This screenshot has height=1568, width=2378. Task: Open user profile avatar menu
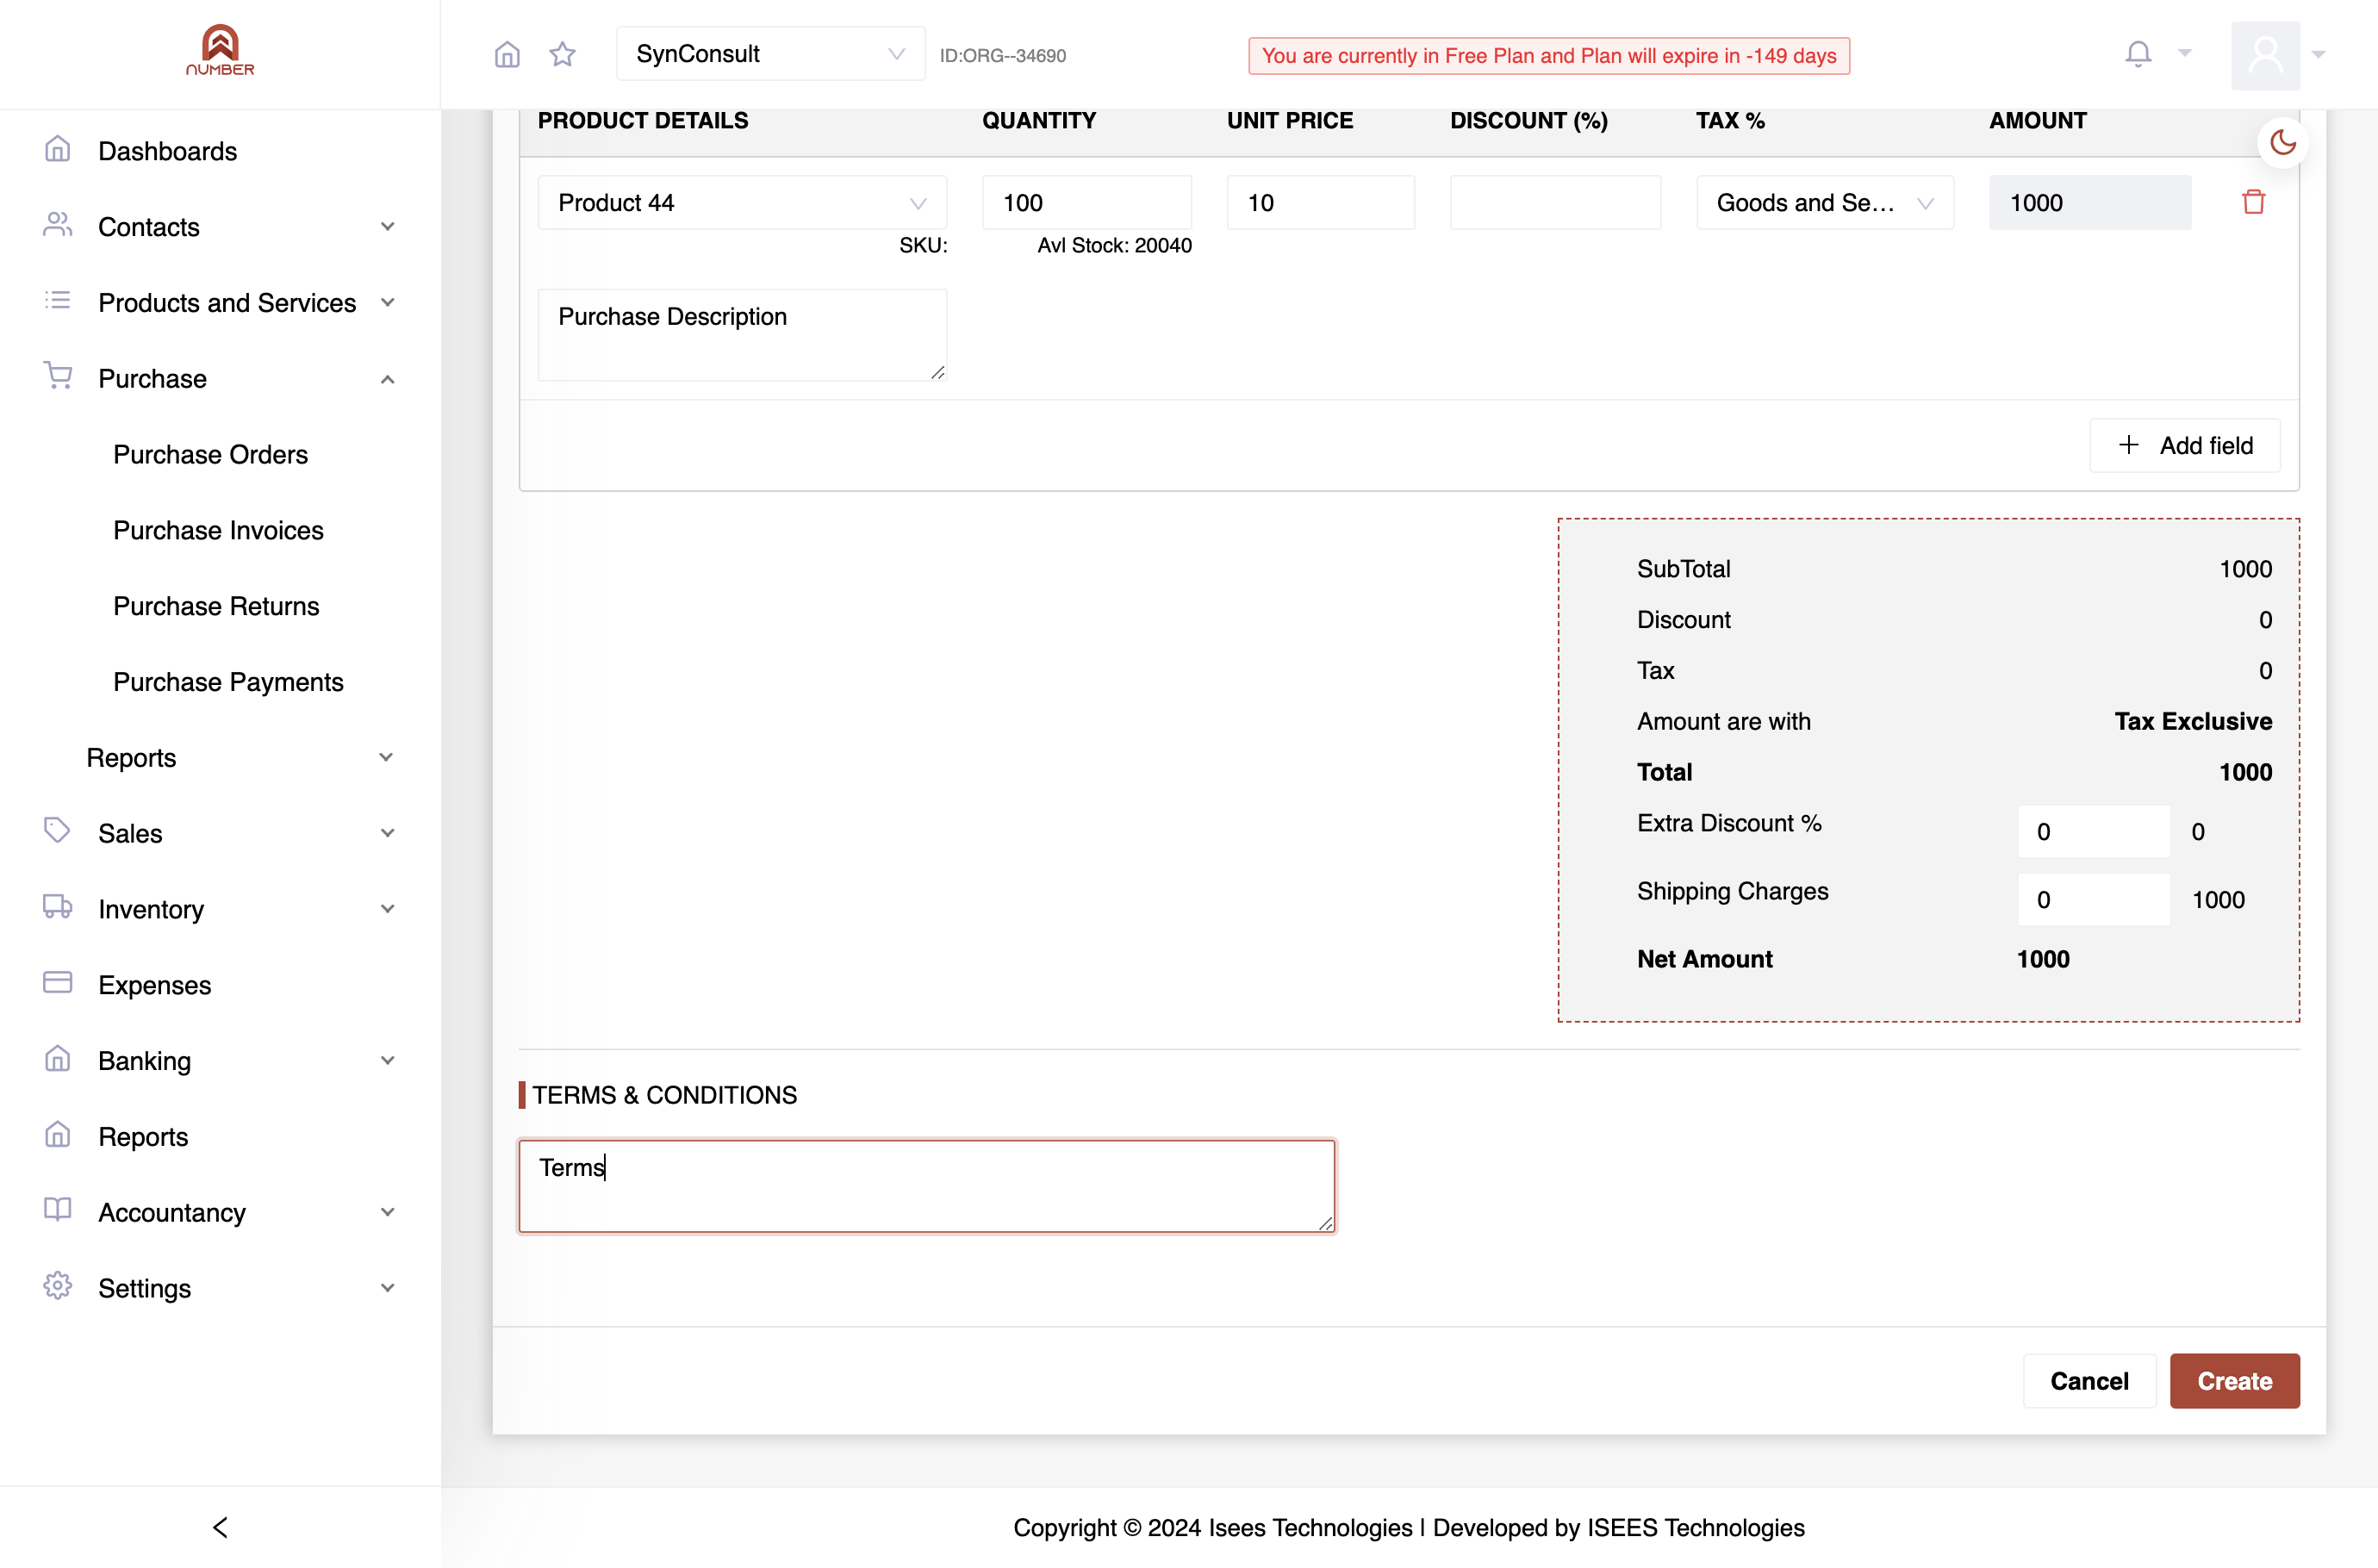2265,55
